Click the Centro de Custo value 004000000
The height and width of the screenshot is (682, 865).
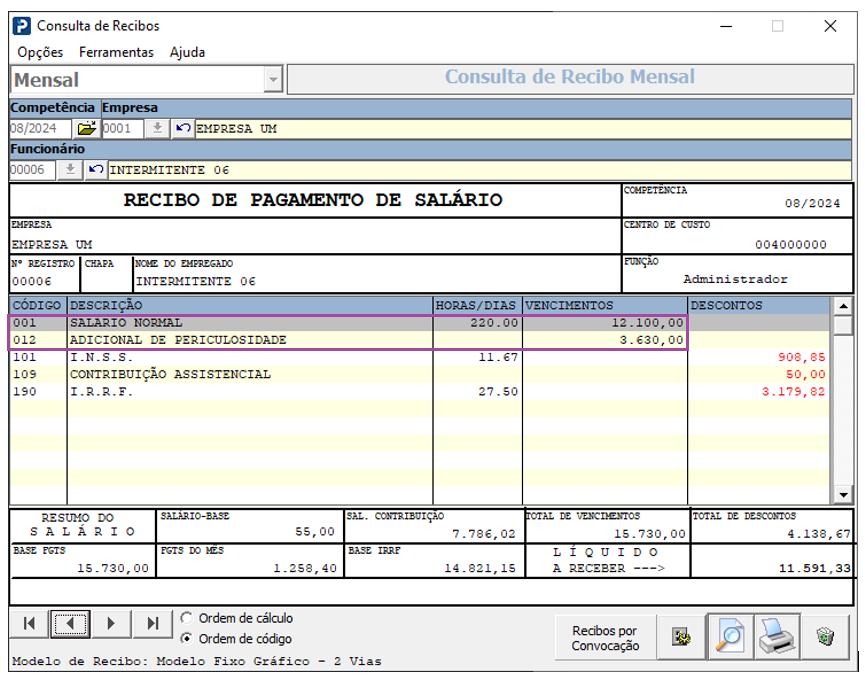tap(791, 244)
